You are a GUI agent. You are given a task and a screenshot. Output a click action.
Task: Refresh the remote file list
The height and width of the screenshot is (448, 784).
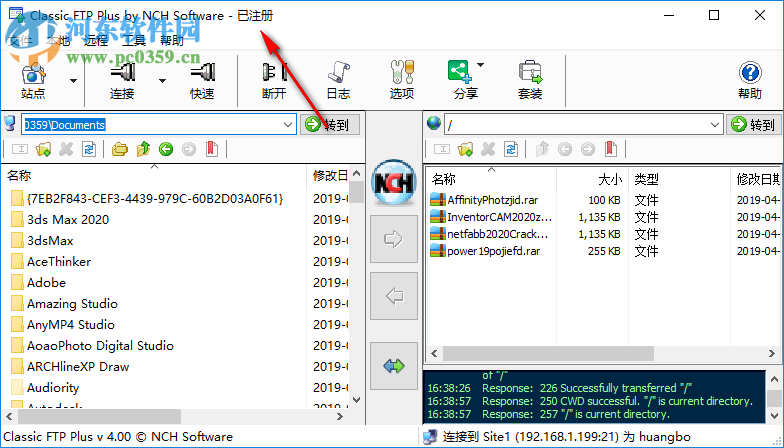point(511,149)
